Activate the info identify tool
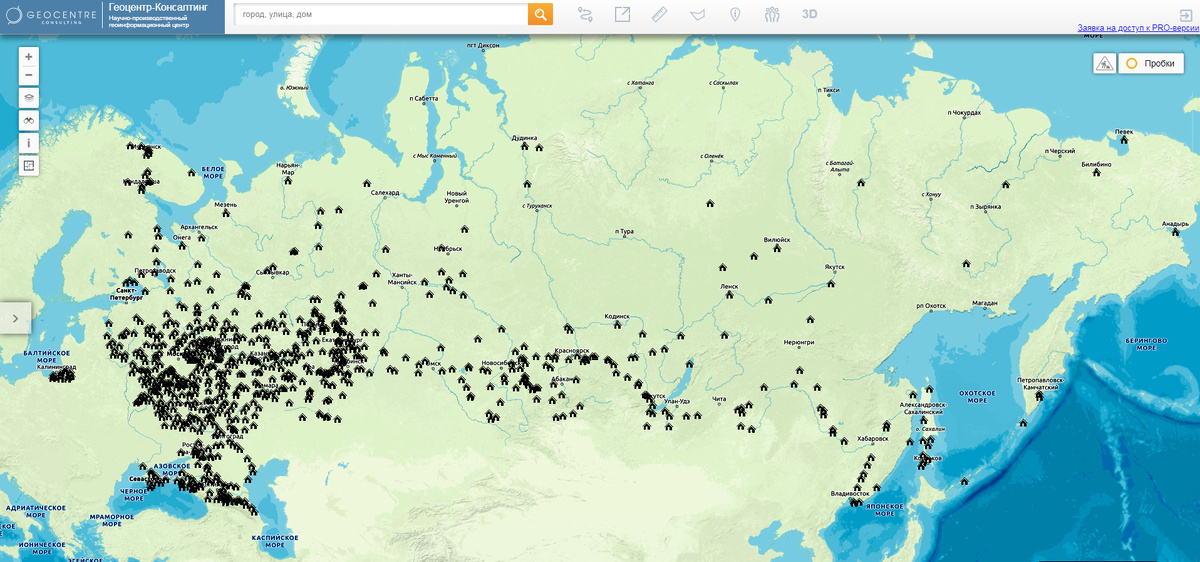 pyautogui.click(x=29, y=143)
